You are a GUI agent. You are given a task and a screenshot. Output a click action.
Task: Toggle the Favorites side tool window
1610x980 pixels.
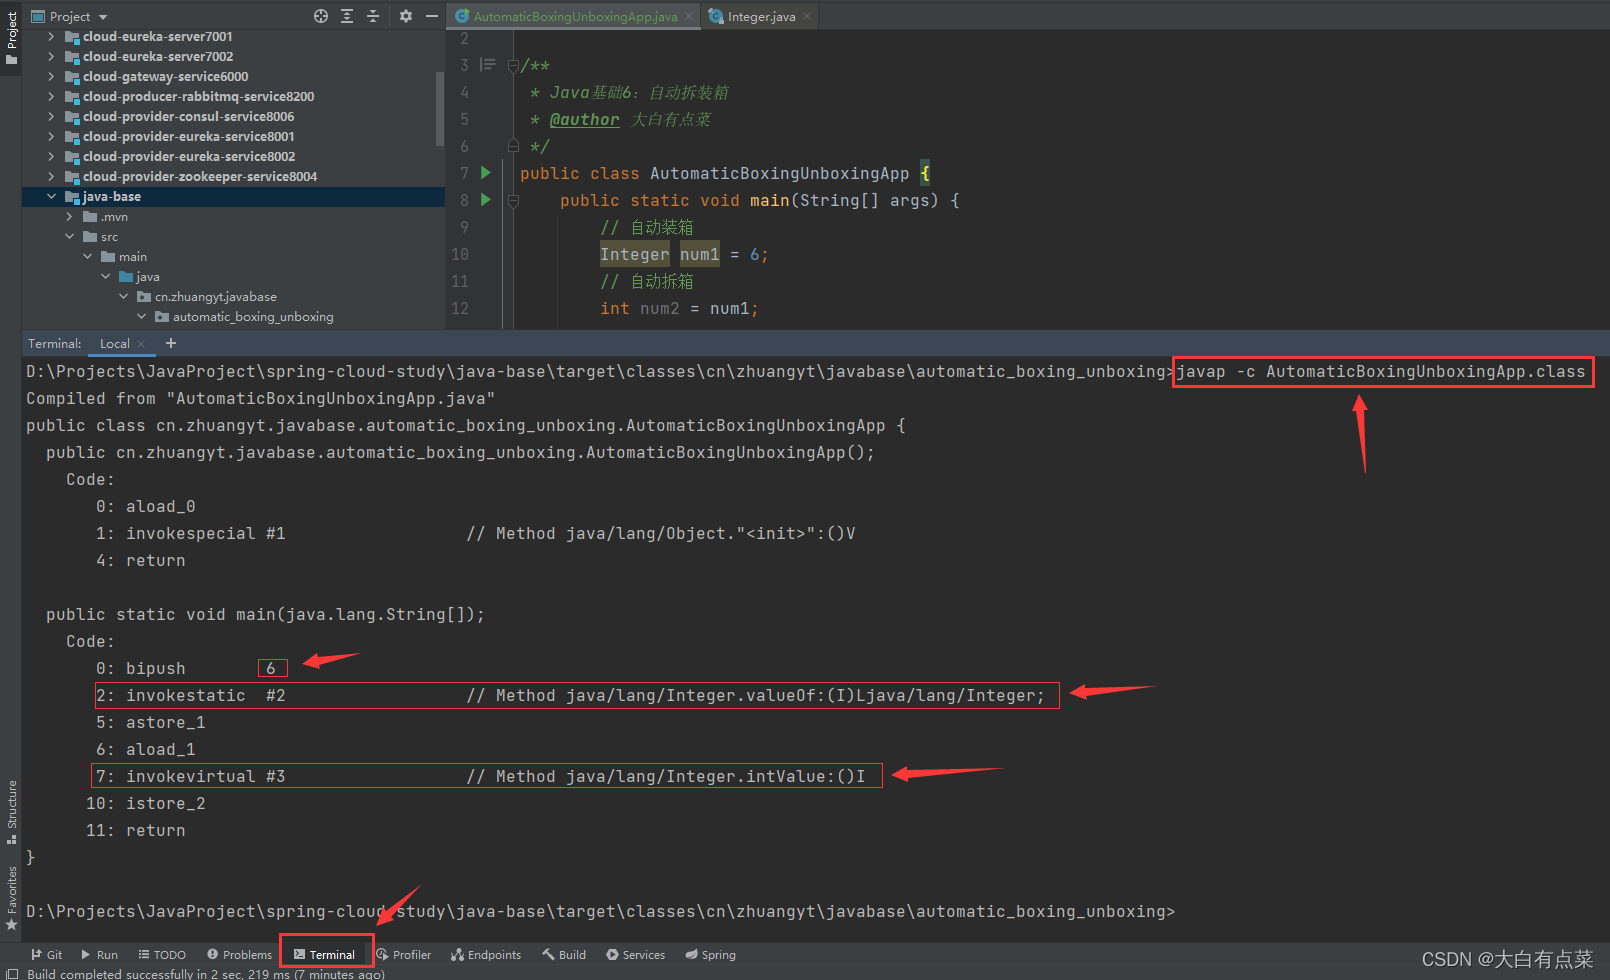click(11, 898)
